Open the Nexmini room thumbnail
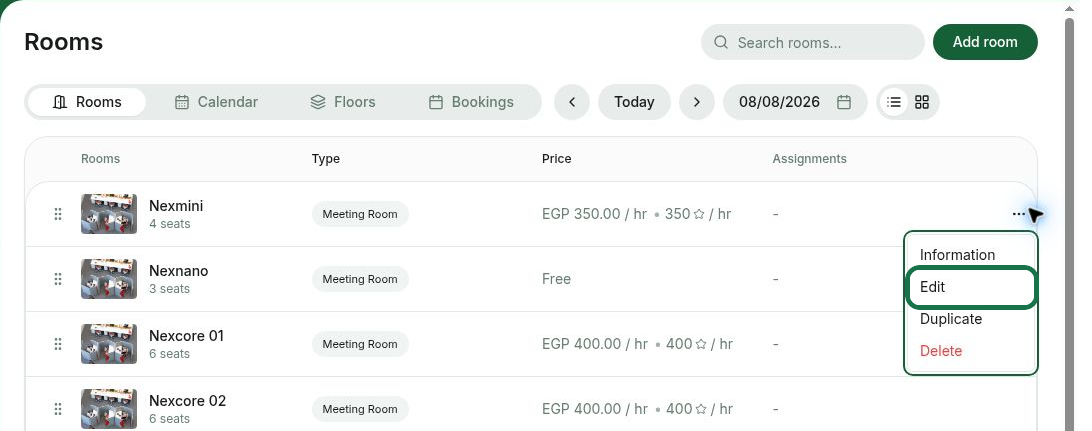Viewport: 1092px width, 431px height. (x=109, y=214)
